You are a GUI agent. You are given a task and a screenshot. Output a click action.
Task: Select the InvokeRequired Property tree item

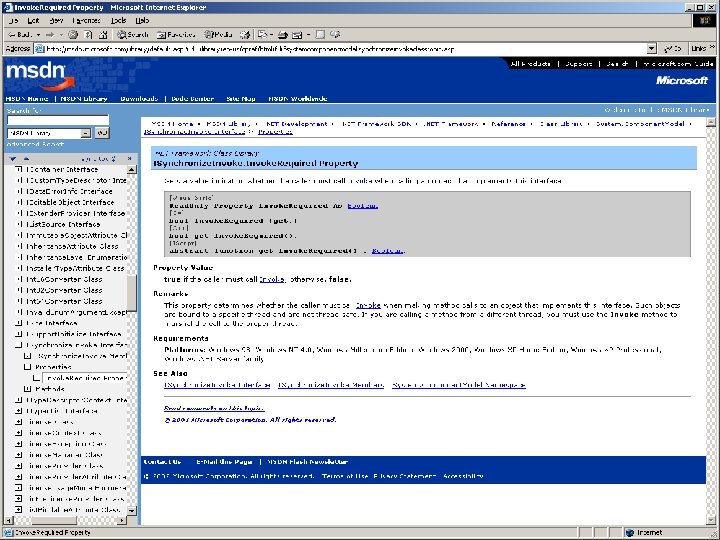tap(85, 378)
